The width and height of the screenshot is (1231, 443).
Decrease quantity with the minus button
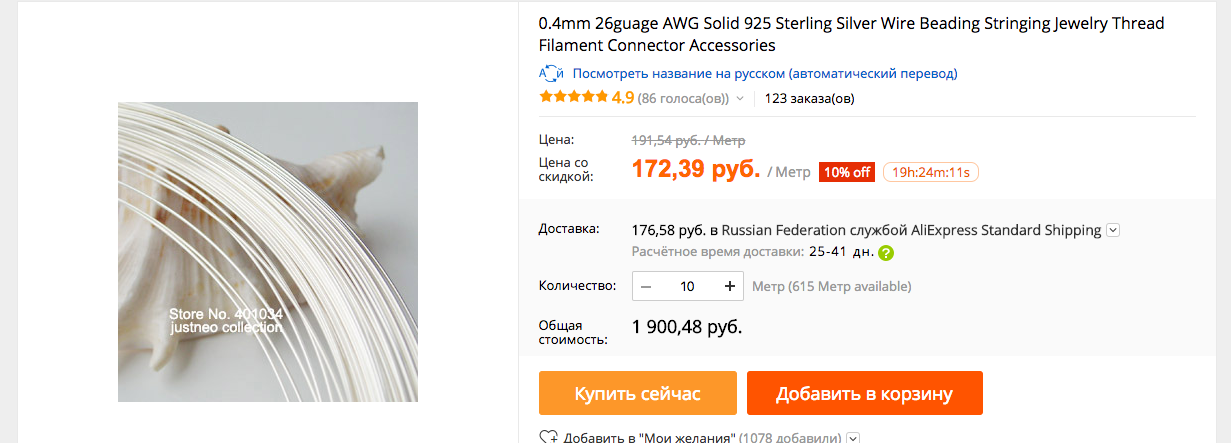point(646,286)
